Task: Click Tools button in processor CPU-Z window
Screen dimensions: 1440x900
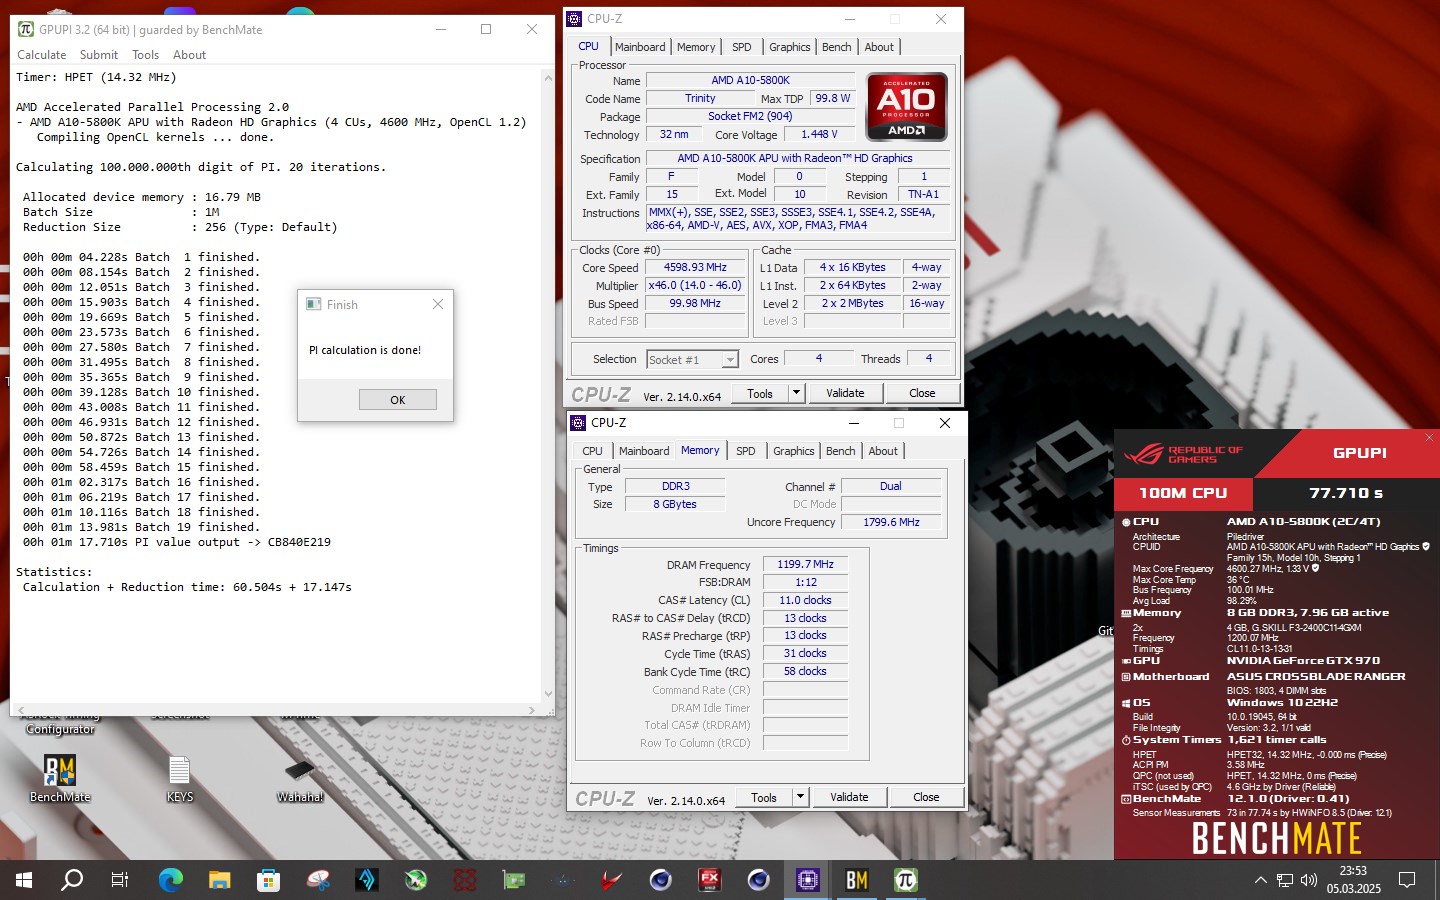Action: pyautogui.click(x=760, y=393)
